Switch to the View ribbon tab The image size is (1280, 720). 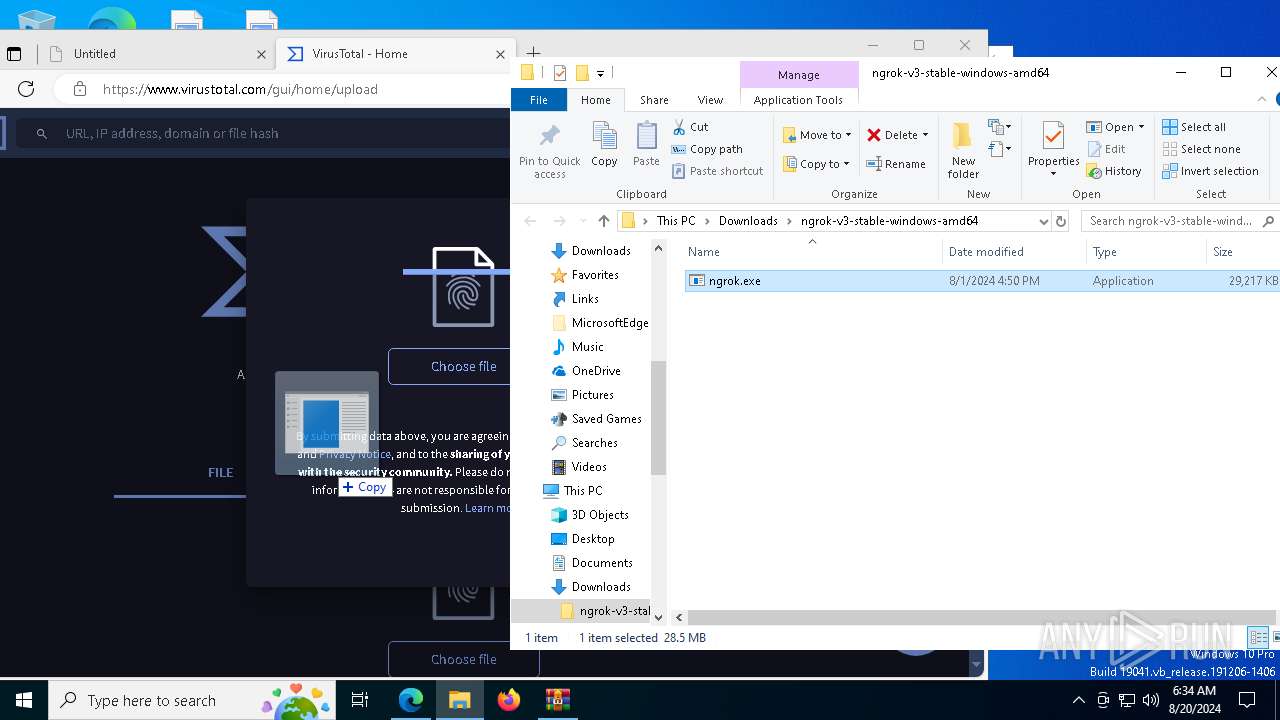710,100
